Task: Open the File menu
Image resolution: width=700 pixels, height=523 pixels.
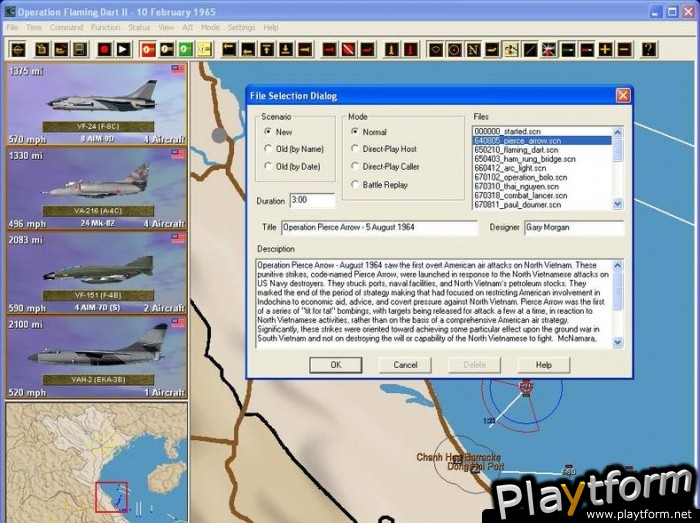Action: click(12, 27)
